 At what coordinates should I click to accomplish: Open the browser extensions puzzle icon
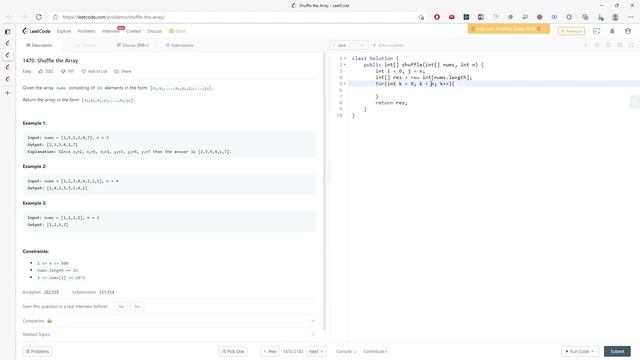coord(569,17)
